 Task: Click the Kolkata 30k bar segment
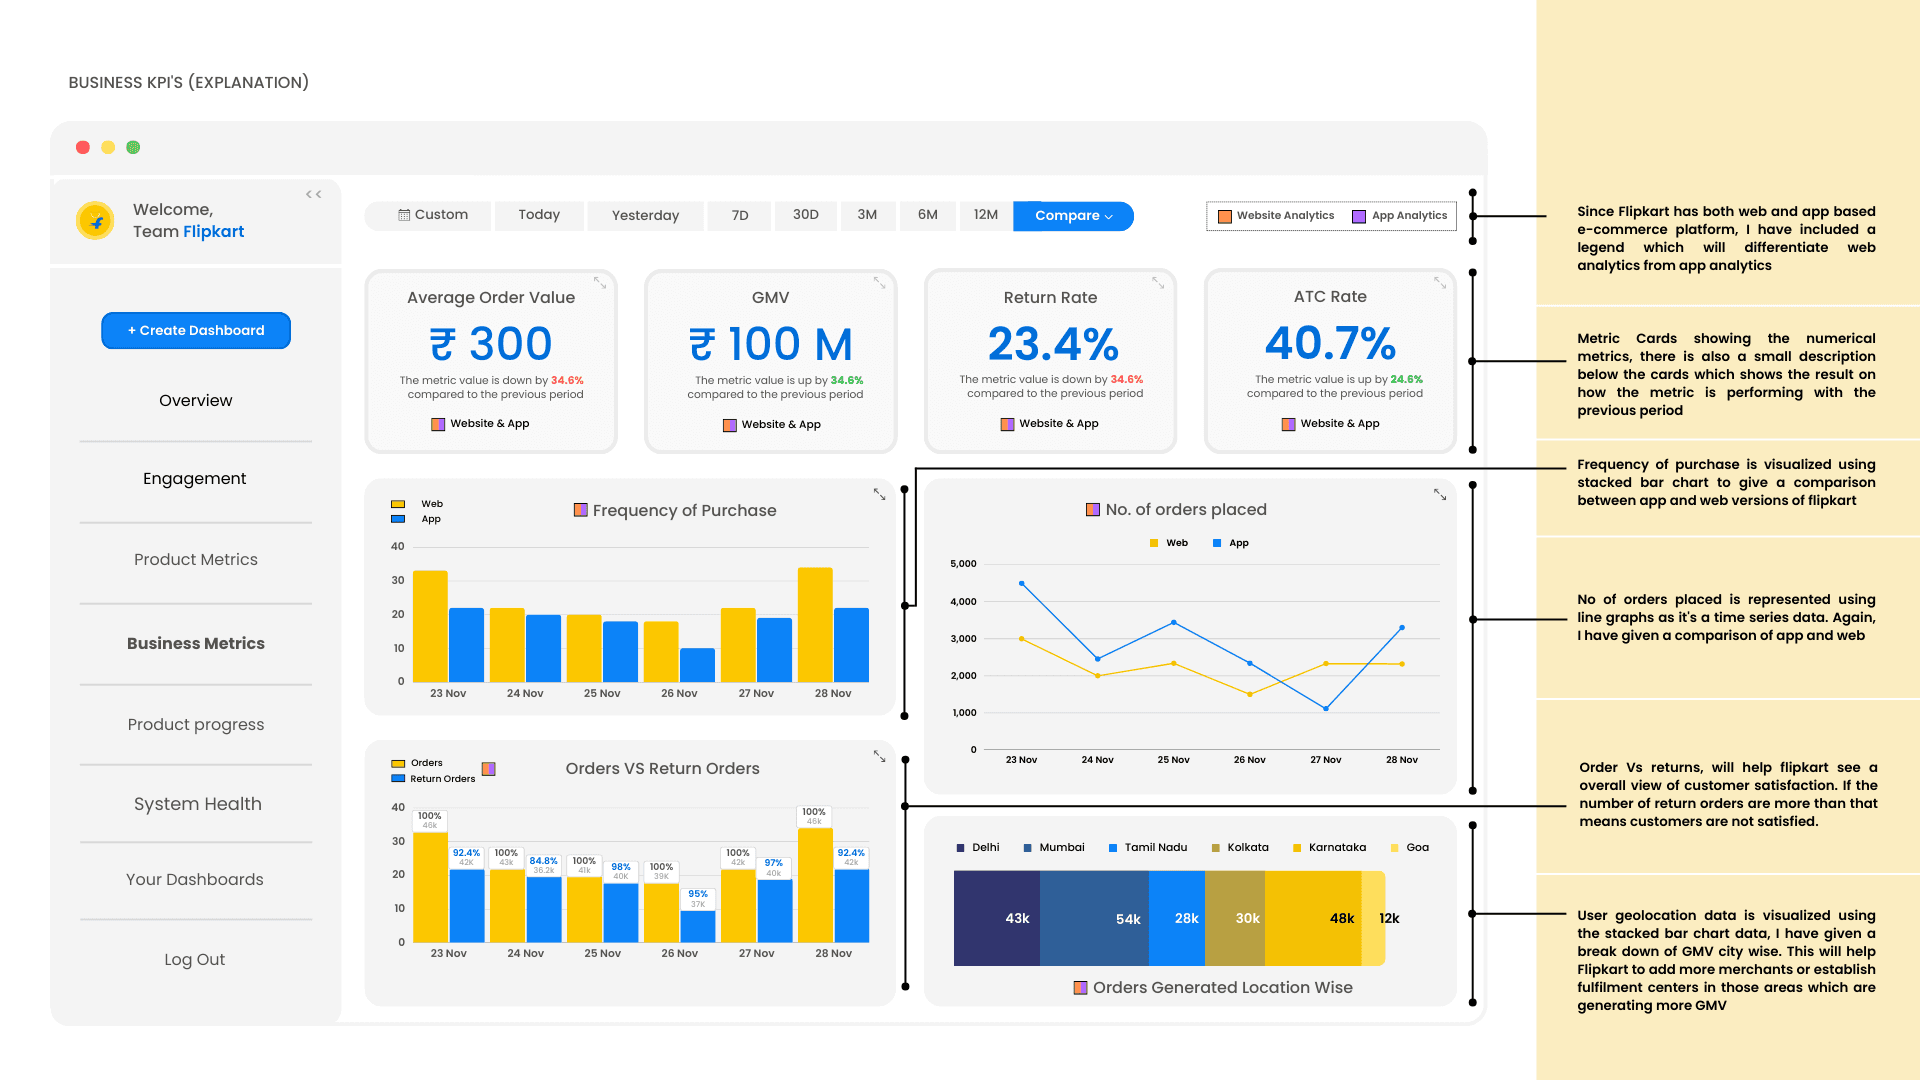[1235, 918]
